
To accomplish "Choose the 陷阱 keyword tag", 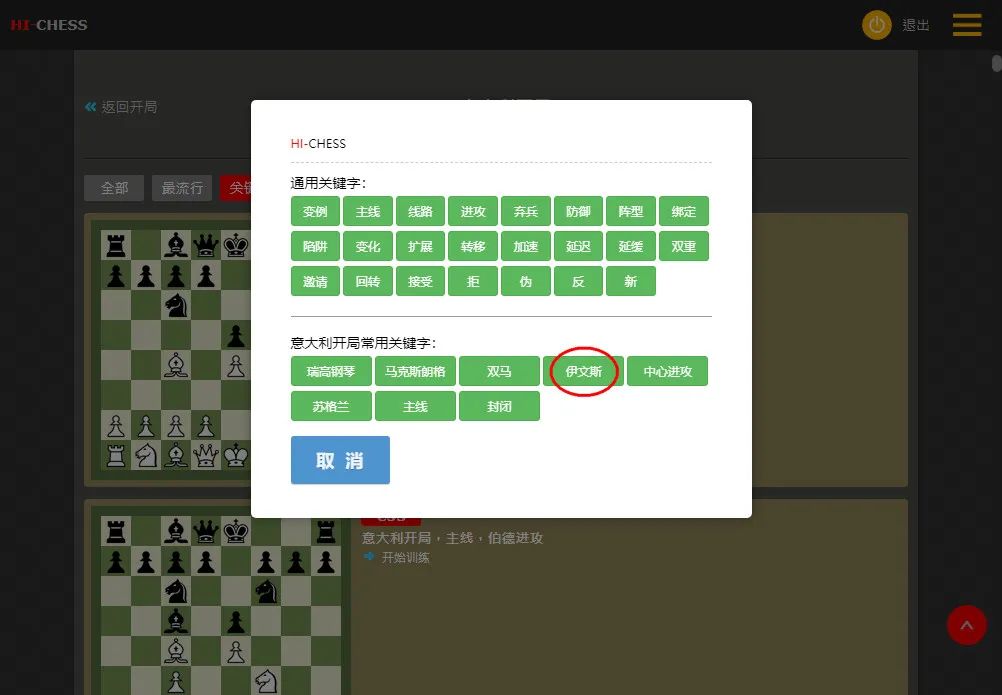I will coord(315,247).
